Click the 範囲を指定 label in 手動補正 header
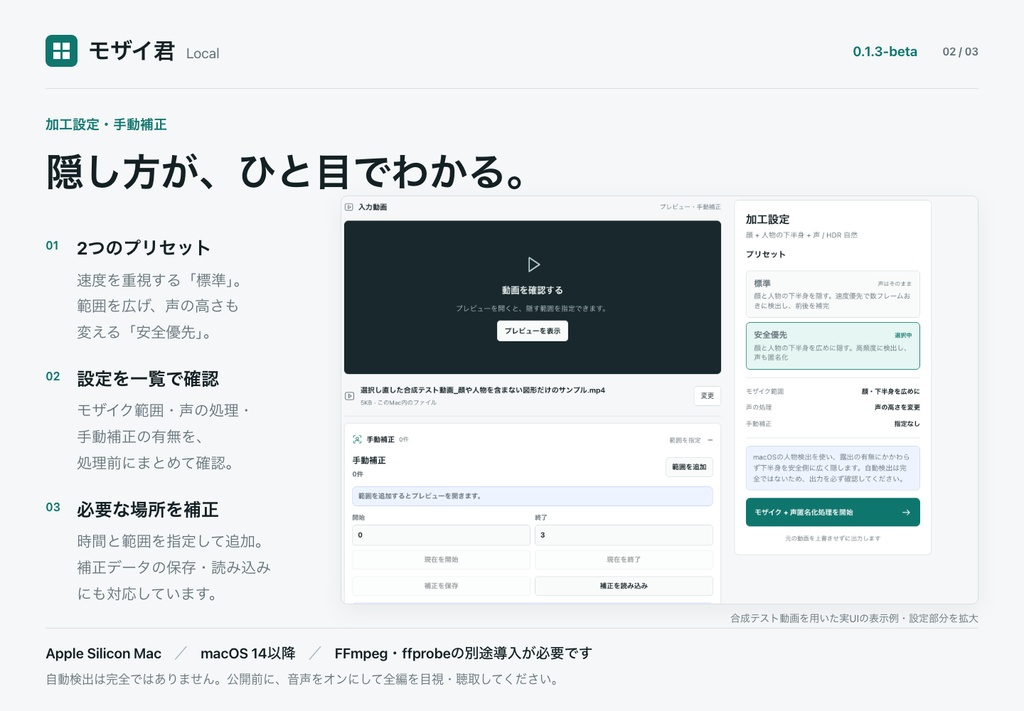1024x711 pixels. tap(685, 440)
